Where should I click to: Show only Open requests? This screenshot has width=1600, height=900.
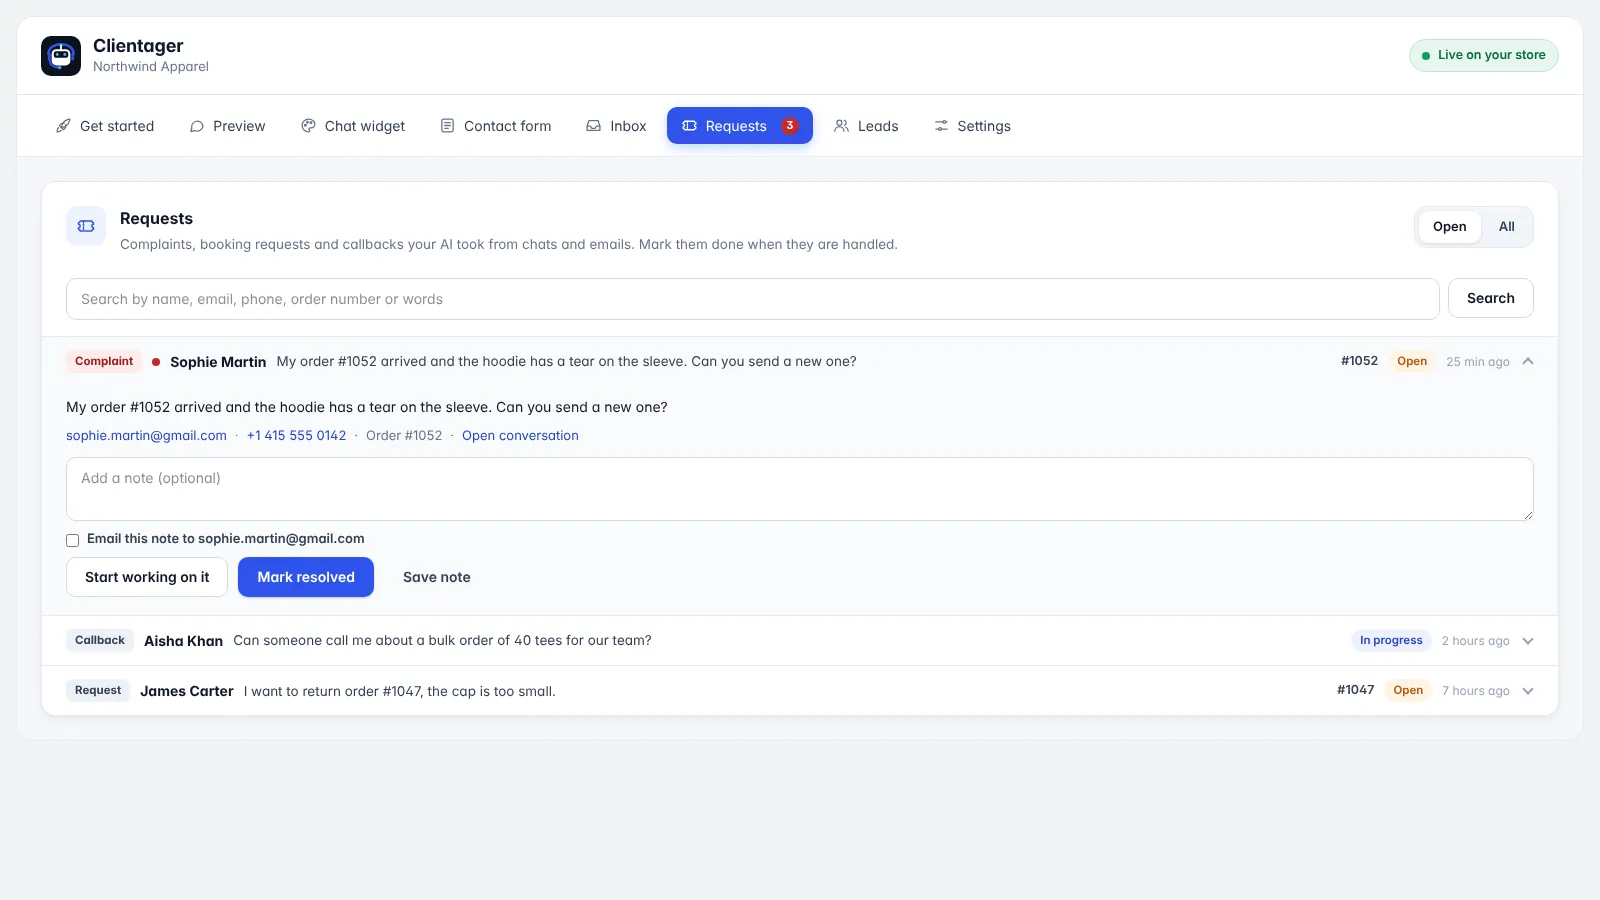coord(1449,227)
